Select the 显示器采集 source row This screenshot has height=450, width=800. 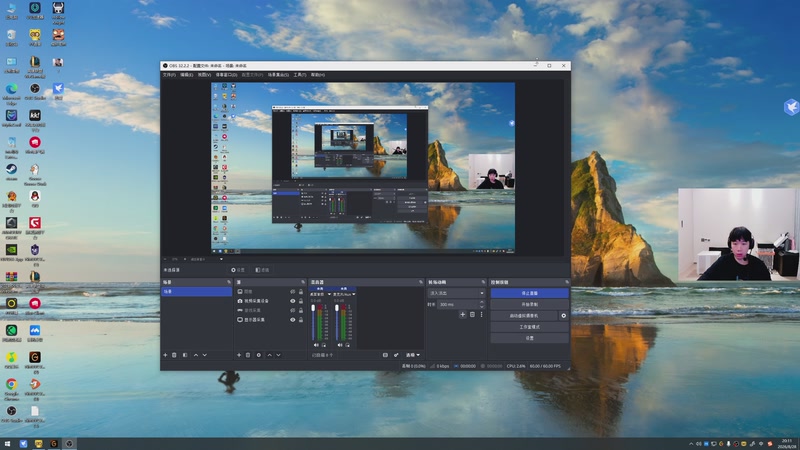270,320
